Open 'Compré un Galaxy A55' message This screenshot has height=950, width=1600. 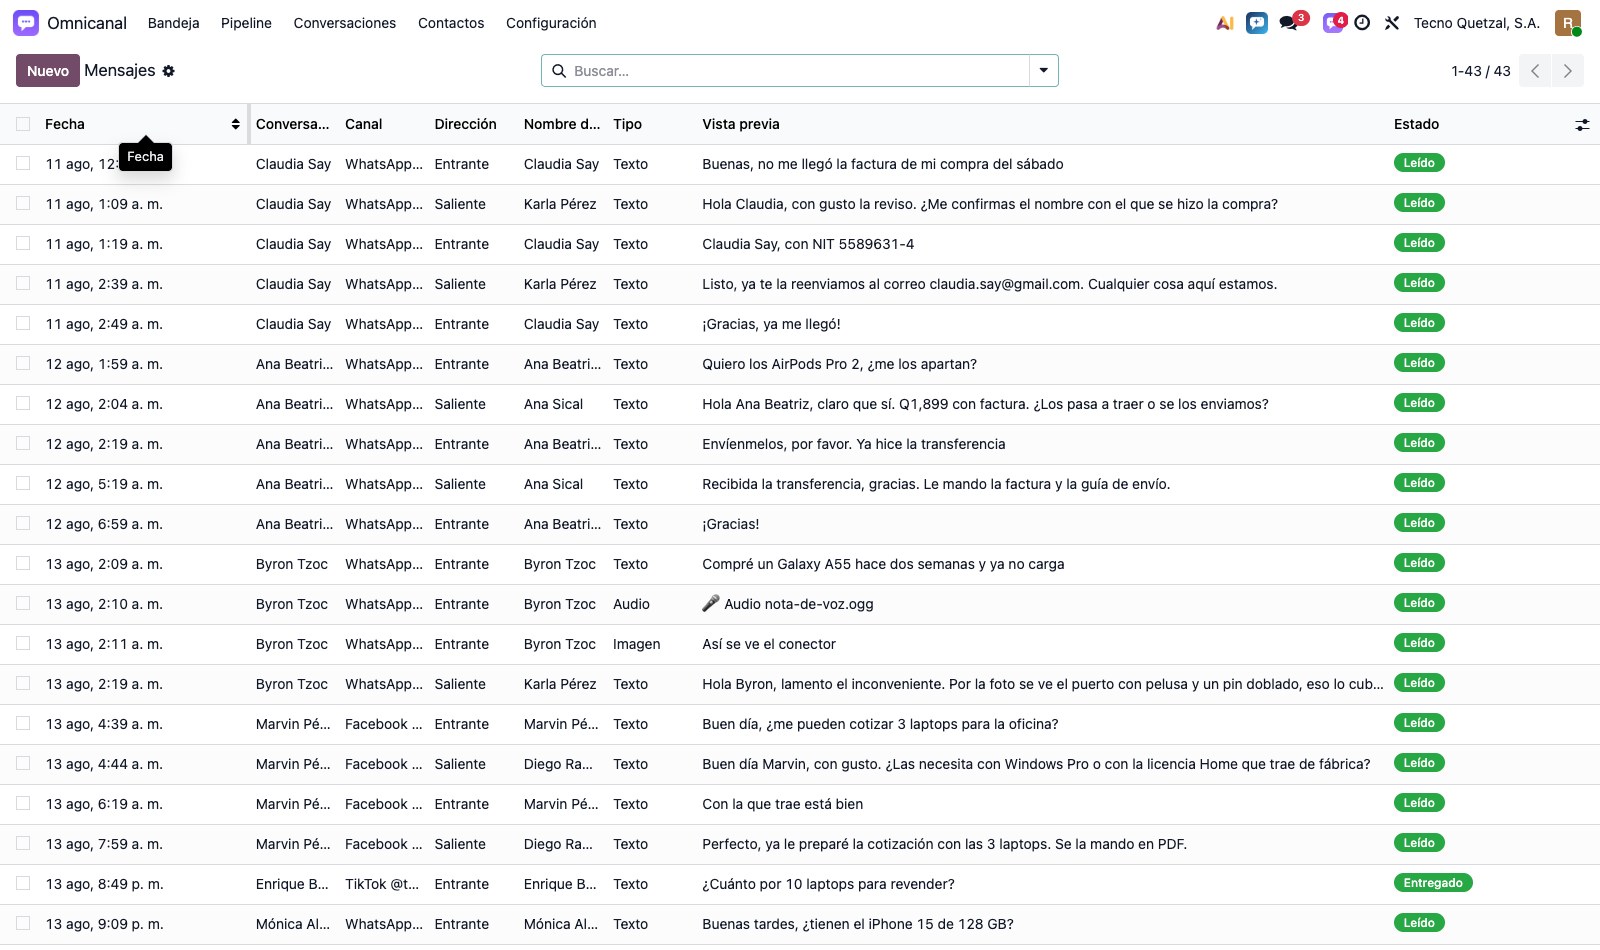883,564
